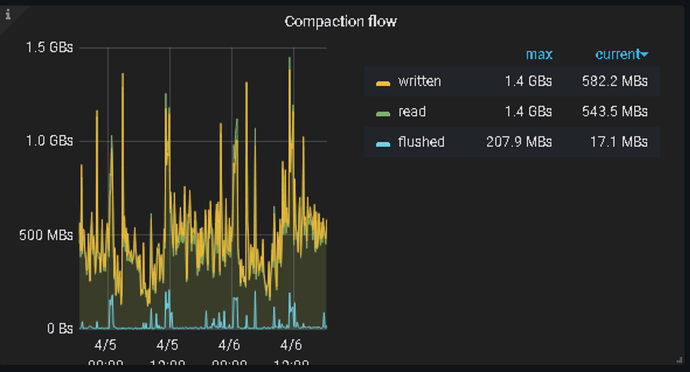Image resolution: width=690 pixels, height=372 pixels.
Task: Sort legend by current column
Action: pos(621,54)
